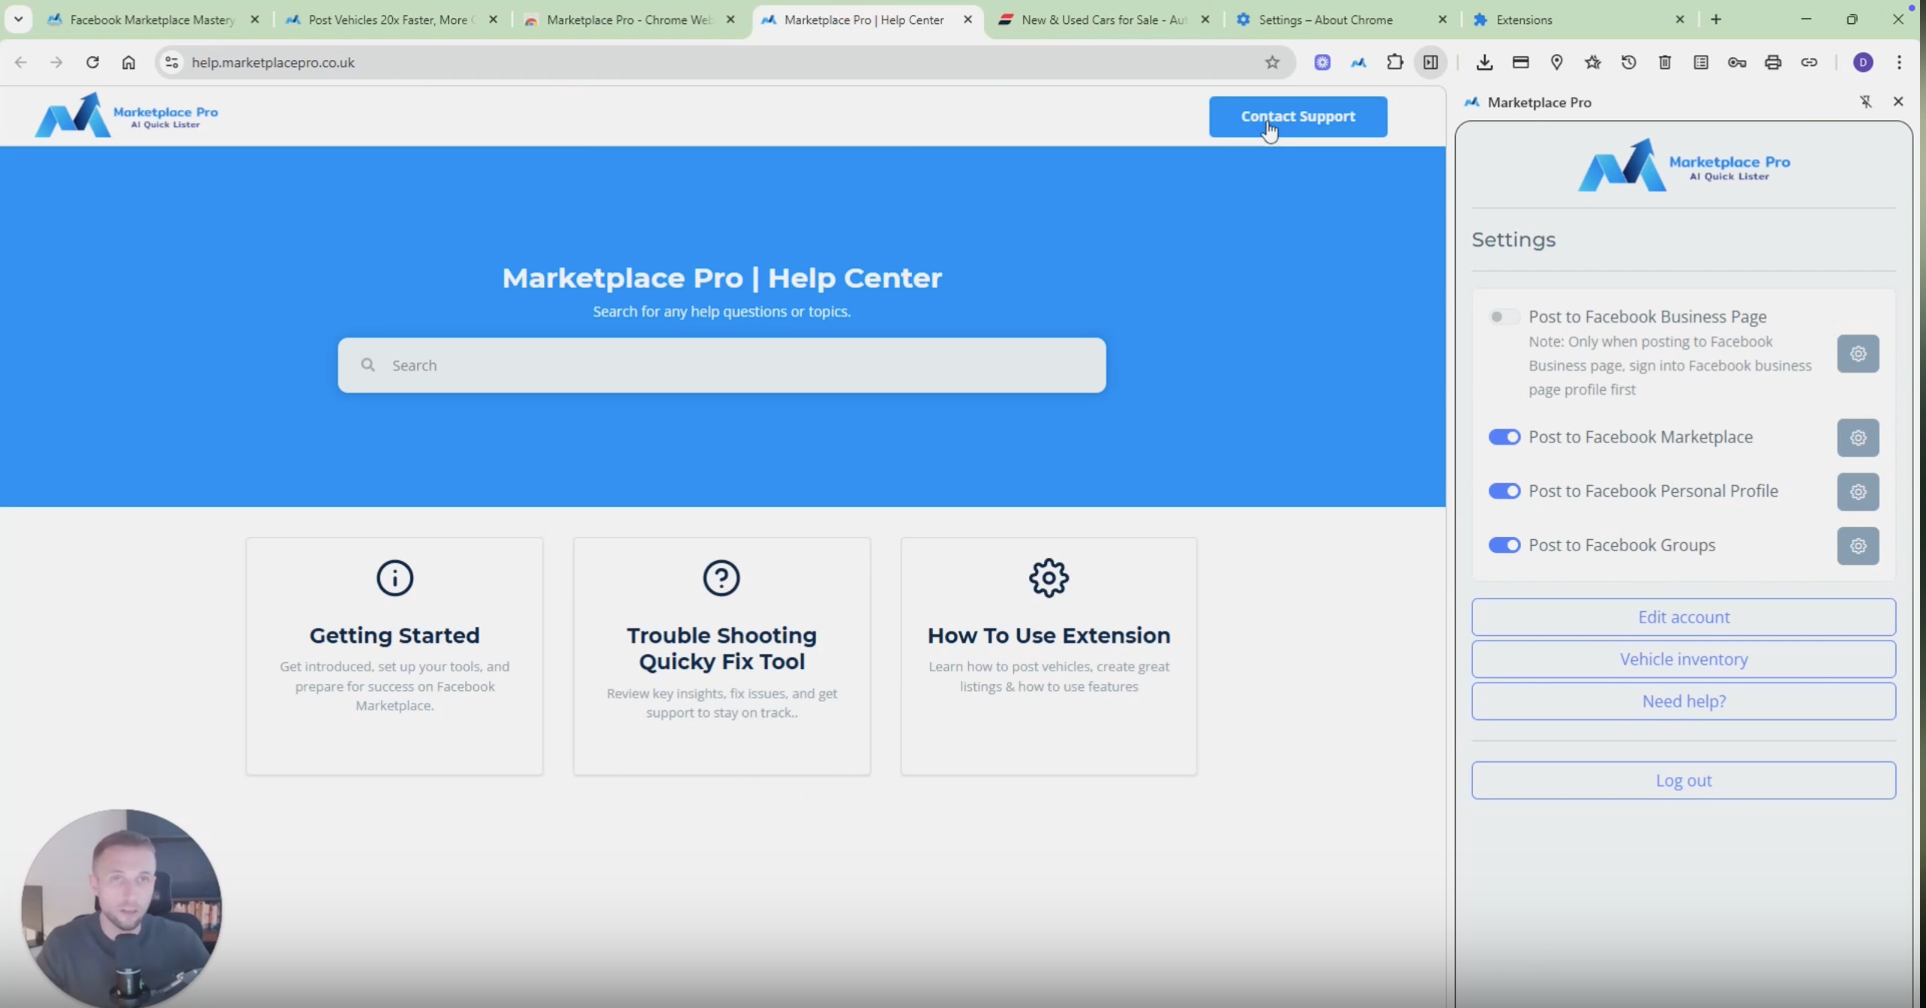Viewport: 1926px width, 1008px height.
Task: Switch to Marketplace Pro Chrome Web Store tab
Action: click(x=628, y=19)
